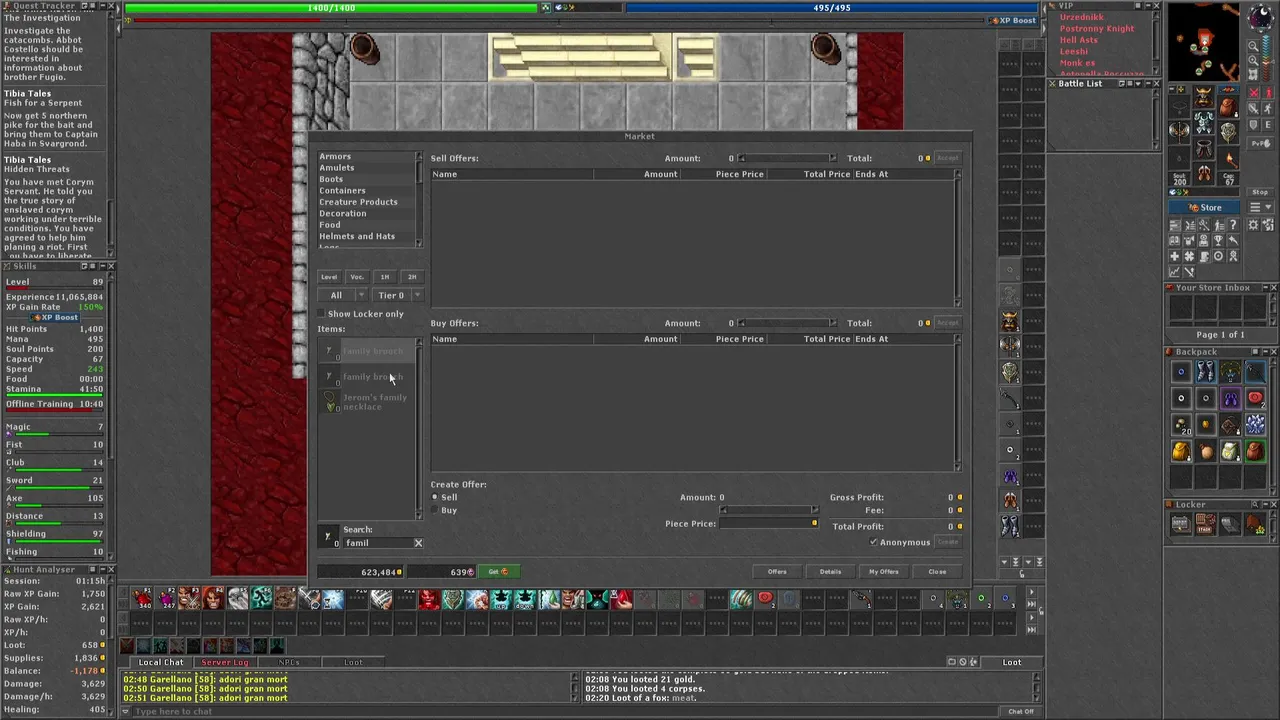
Task: Select the Buy radio button under Create Offer
Action: pyautogui.click(x=435, y=510)
